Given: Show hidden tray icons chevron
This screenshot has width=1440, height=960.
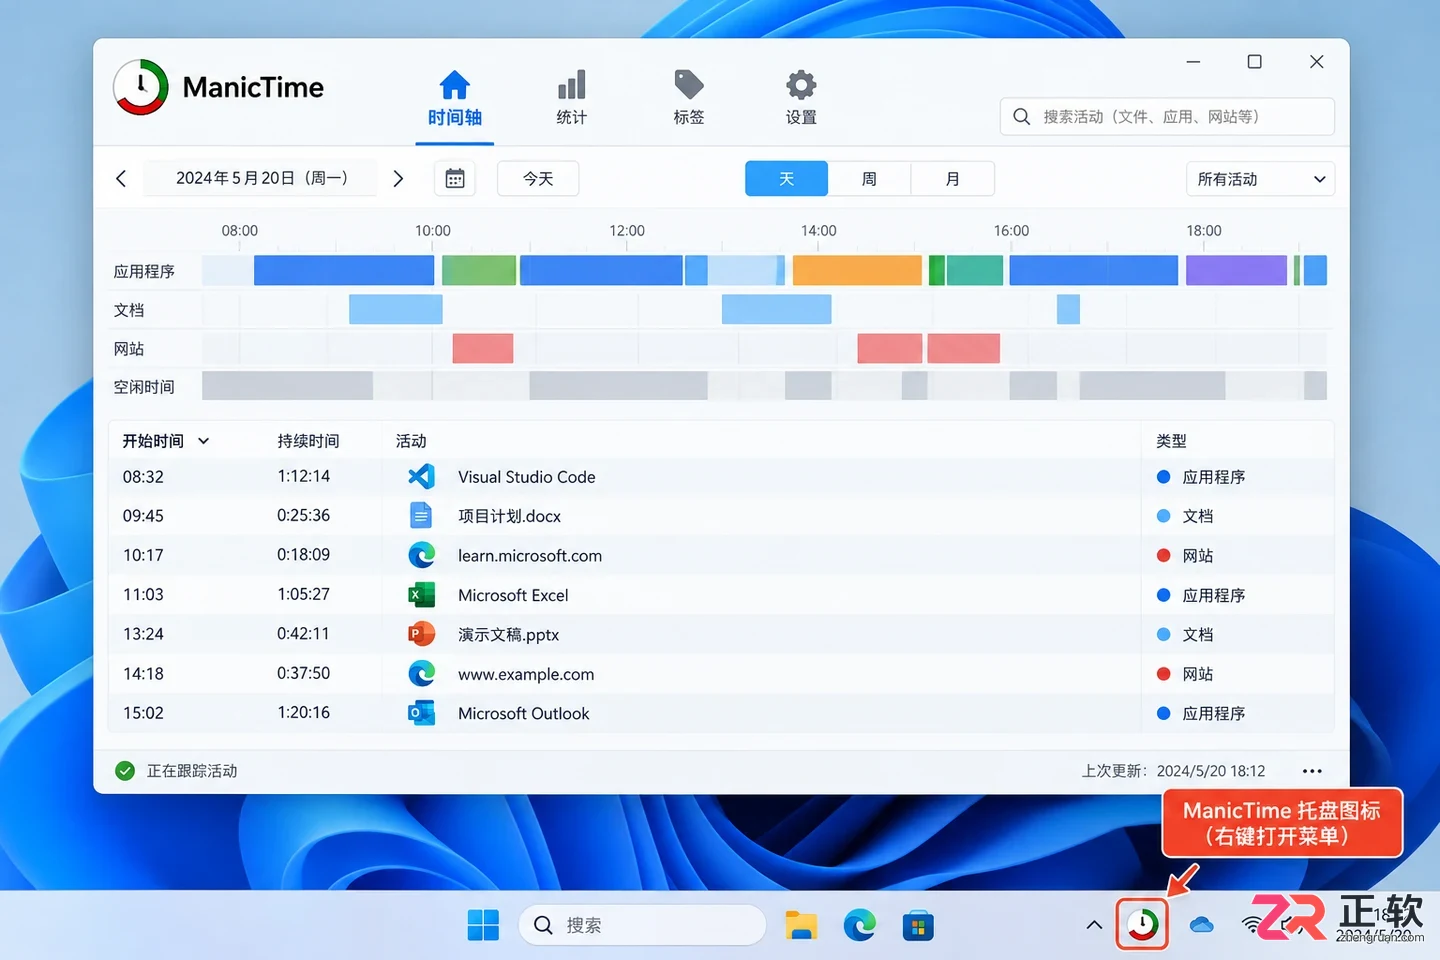Looking at the screenshot, I should pos(1094,926).
